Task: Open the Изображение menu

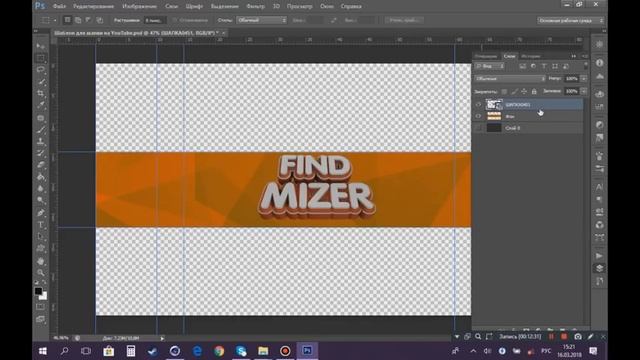Action: [x=140, y=7]
